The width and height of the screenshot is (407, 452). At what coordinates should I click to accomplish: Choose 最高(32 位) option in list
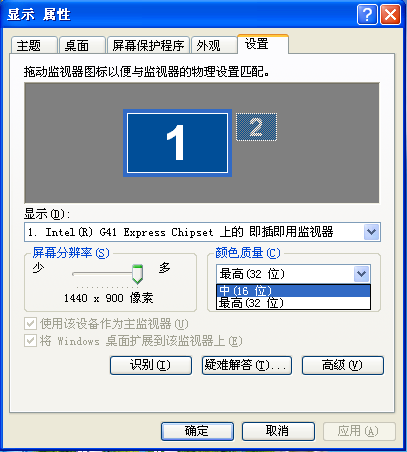pyautogui.click(x=293, y=303)
